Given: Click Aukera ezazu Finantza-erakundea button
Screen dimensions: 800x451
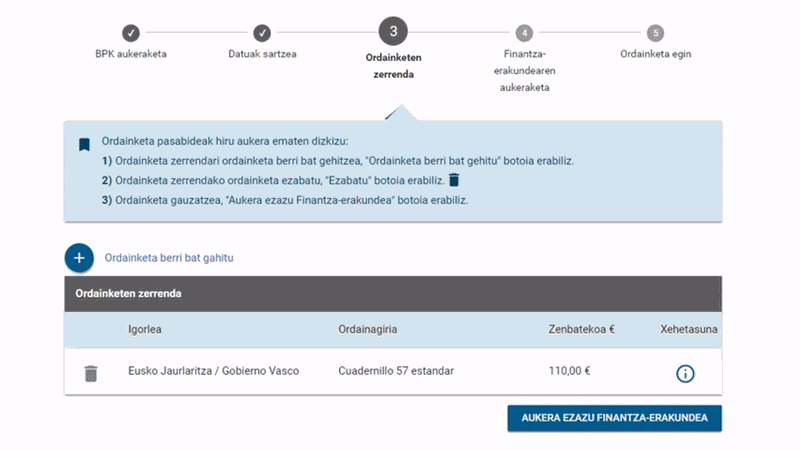Looking at the screenshot, I should click(614, 418).
